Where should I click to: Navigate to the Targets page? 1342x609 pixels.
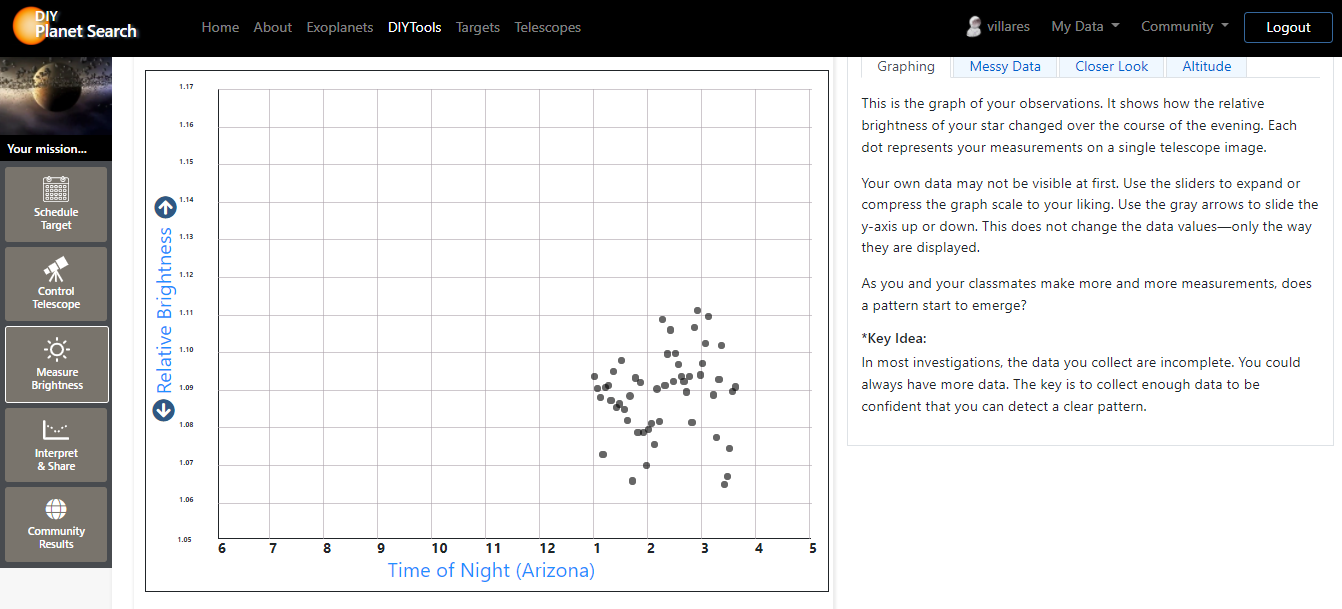click(x=477, y=27)
